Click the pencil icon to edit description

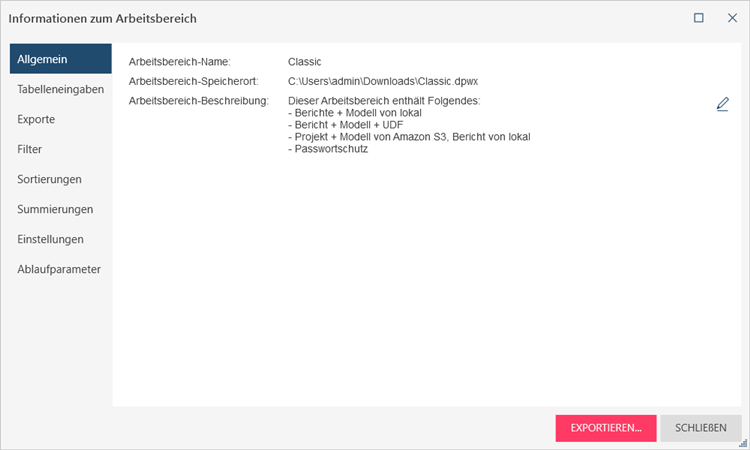[722, 104]
